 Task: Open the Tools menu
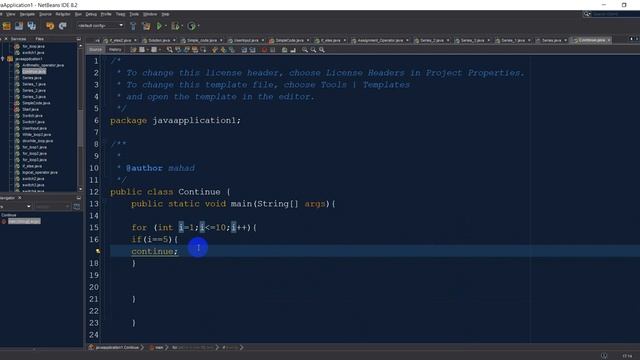[x=134, y=14]
